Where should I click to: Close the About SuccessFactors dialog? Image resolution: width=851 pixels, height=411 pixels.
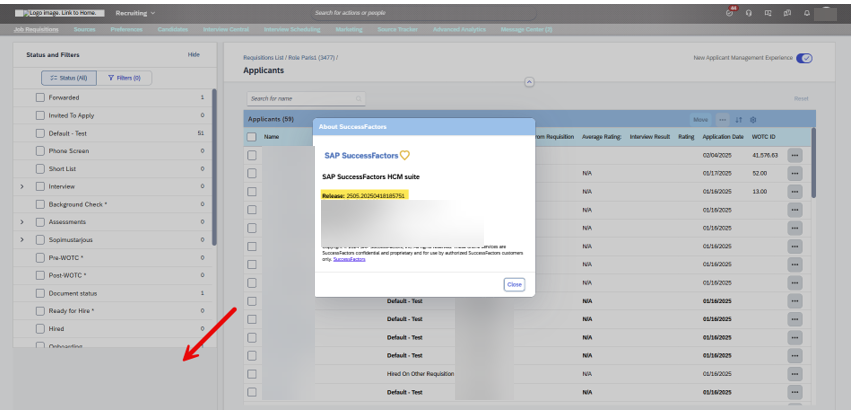(x=514, y=284)
